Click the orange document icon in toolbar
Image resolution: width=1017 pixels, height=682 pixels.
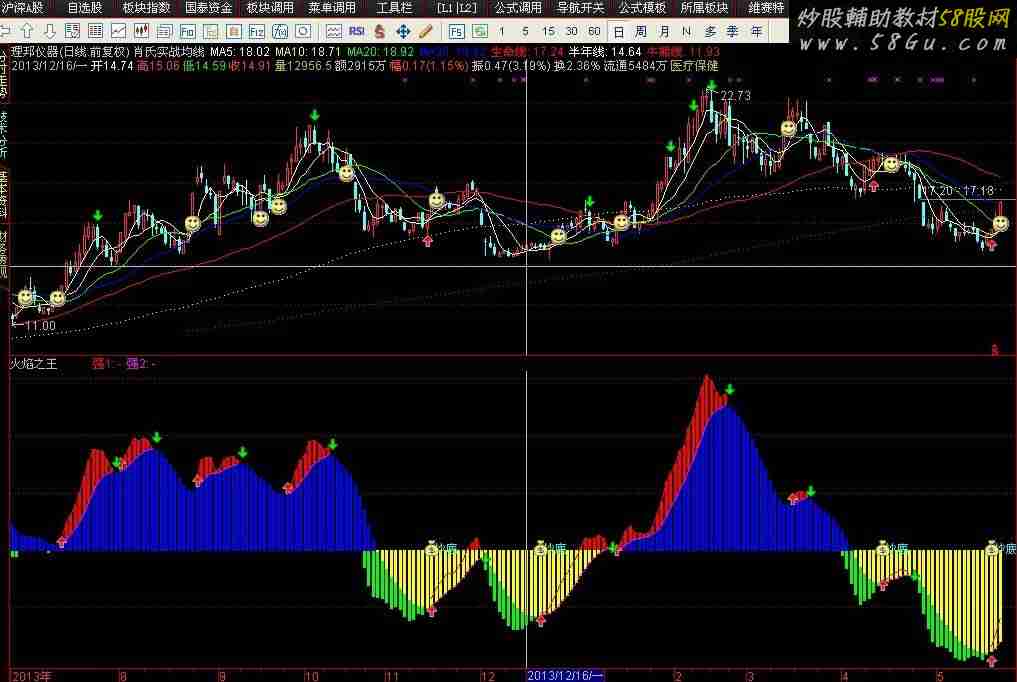click(x=233, y=30)
